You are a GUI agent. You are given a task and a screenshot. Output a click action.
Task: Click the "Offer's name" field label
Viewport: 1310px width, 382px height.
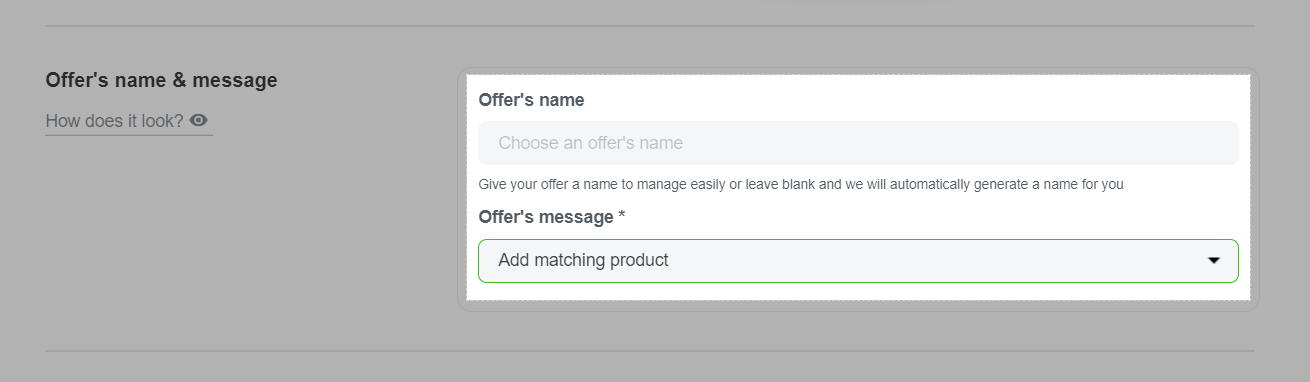[531, 100]
